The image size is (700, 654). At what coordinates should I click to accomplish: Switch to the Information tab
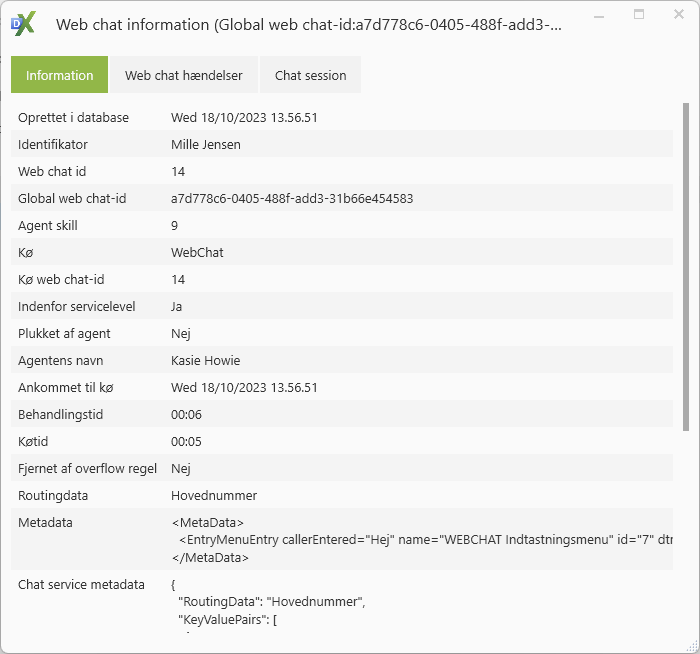[x=59, y=75]
